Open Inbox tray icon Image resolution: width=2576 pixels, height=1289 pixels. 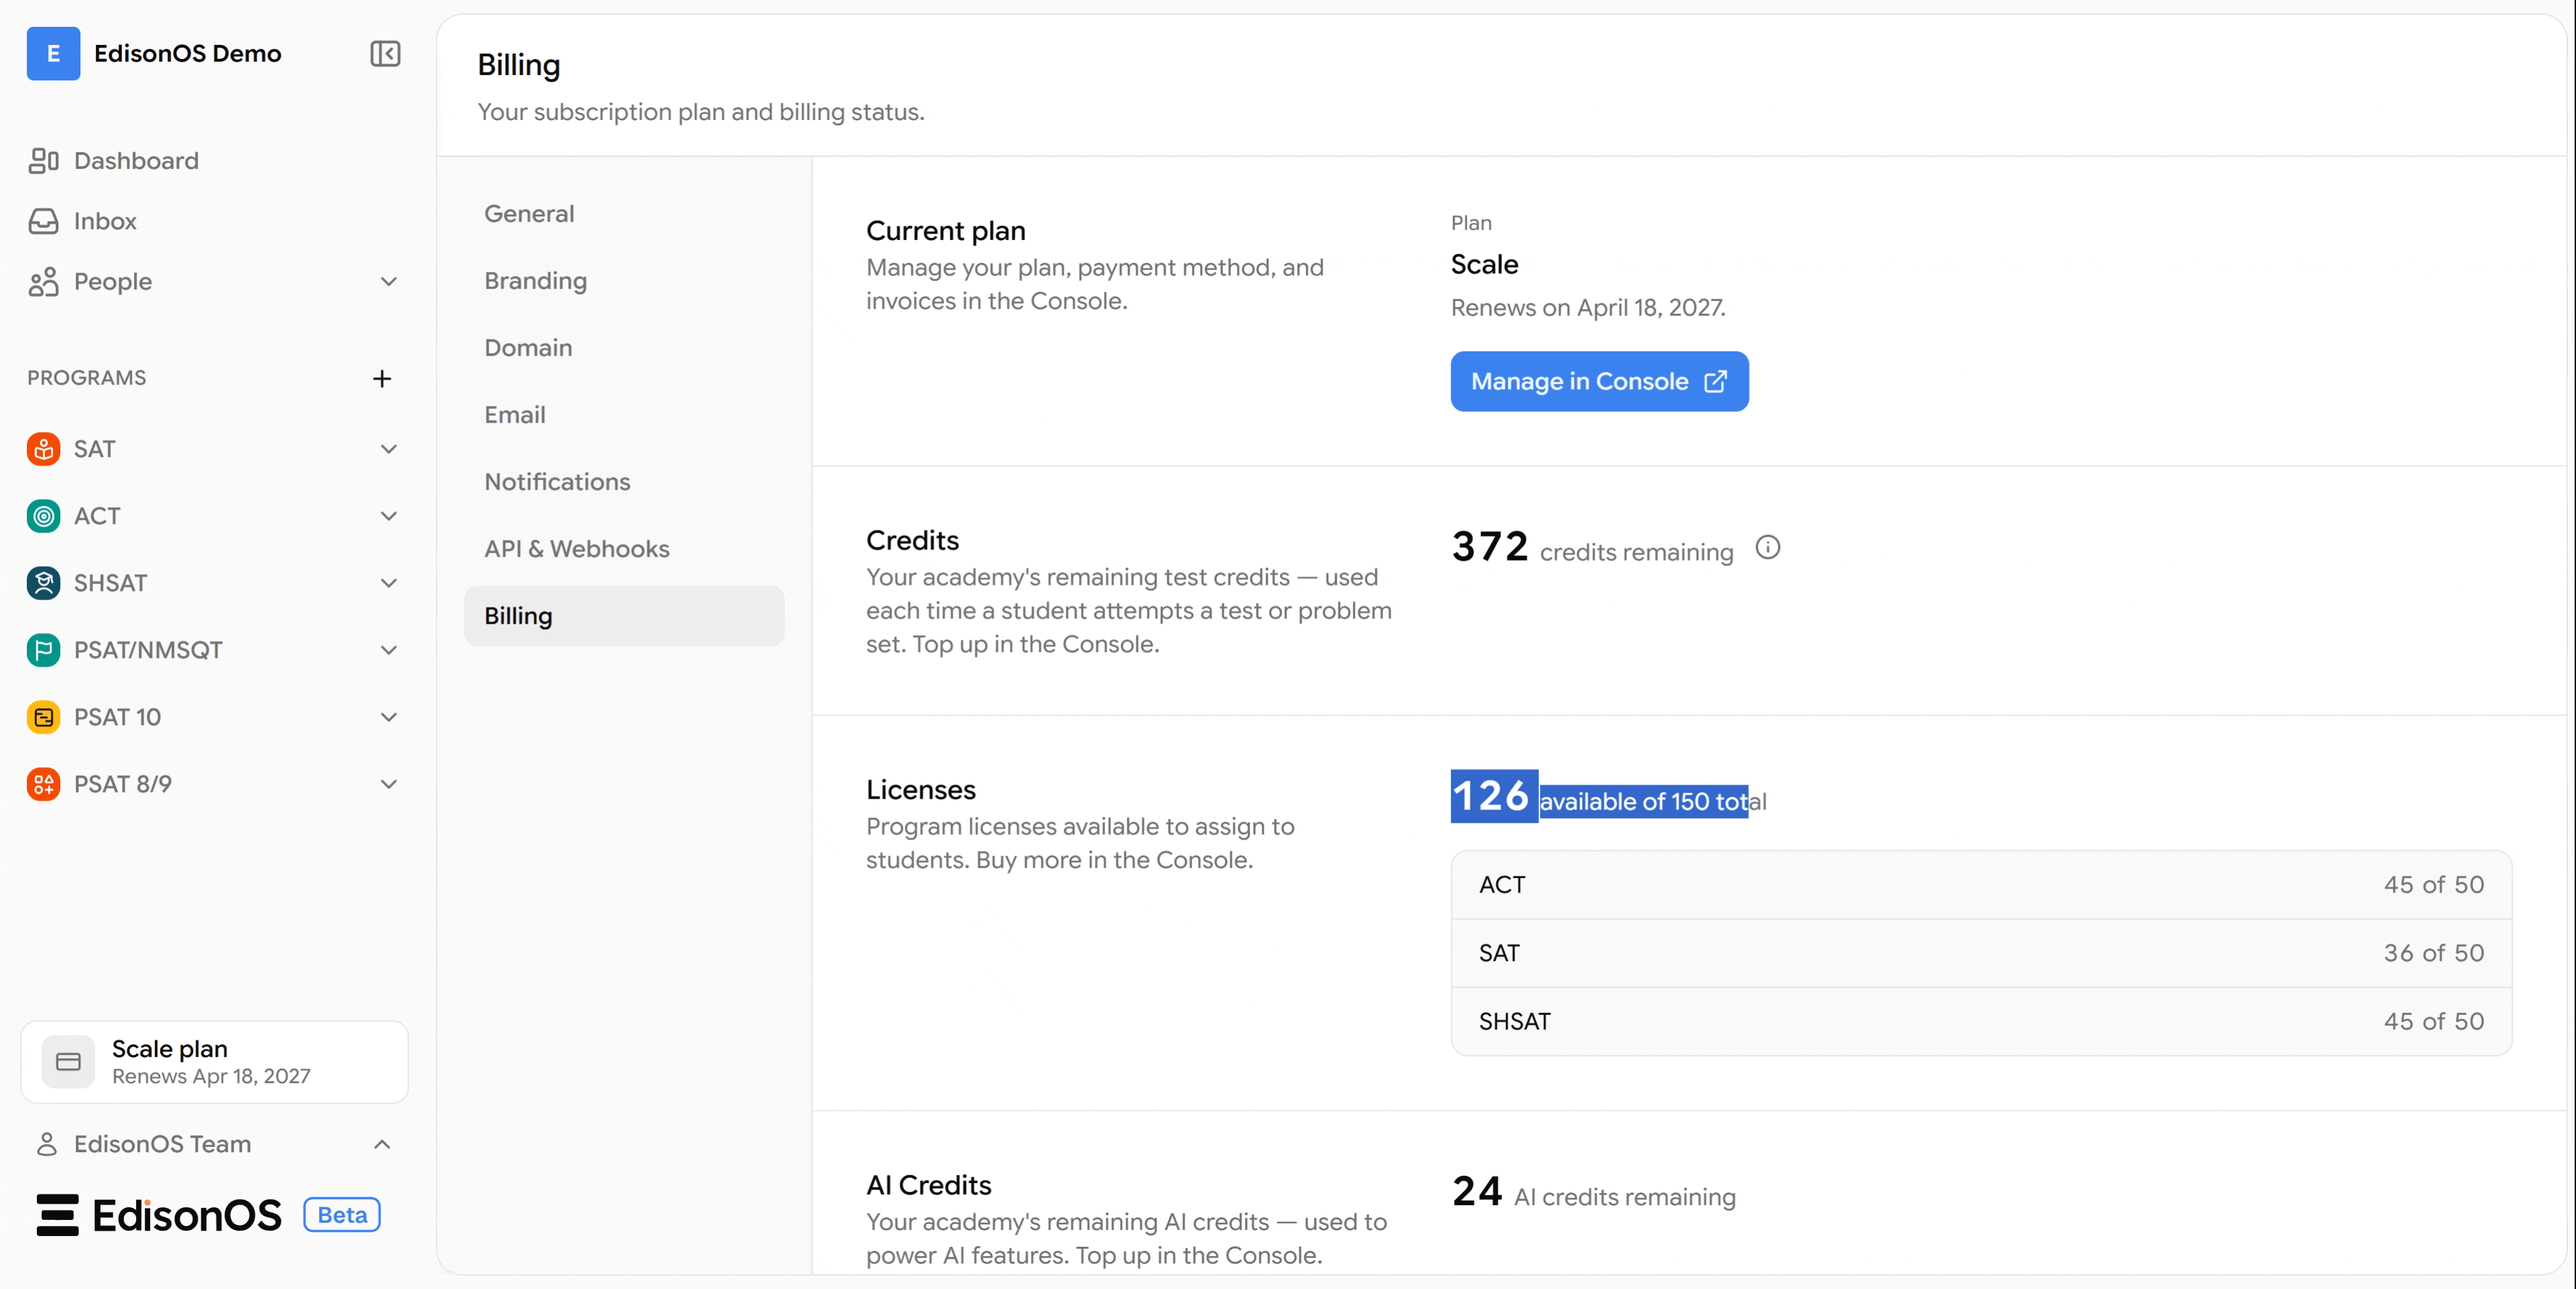pos(43,221)
